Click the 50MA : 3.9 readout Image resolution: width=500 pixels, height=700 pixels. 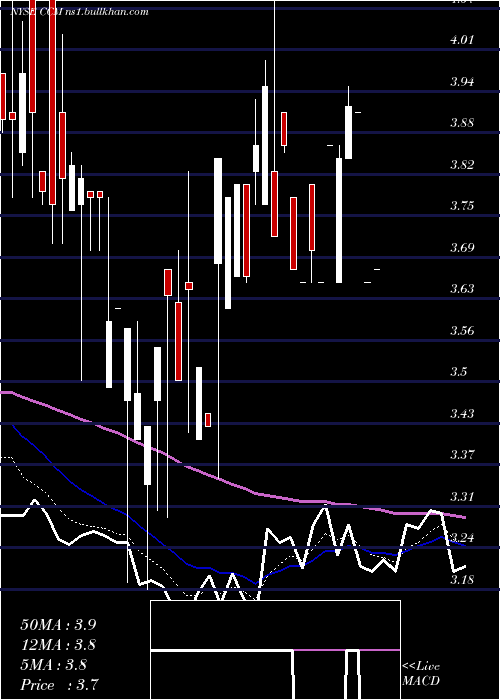[58, 625]
